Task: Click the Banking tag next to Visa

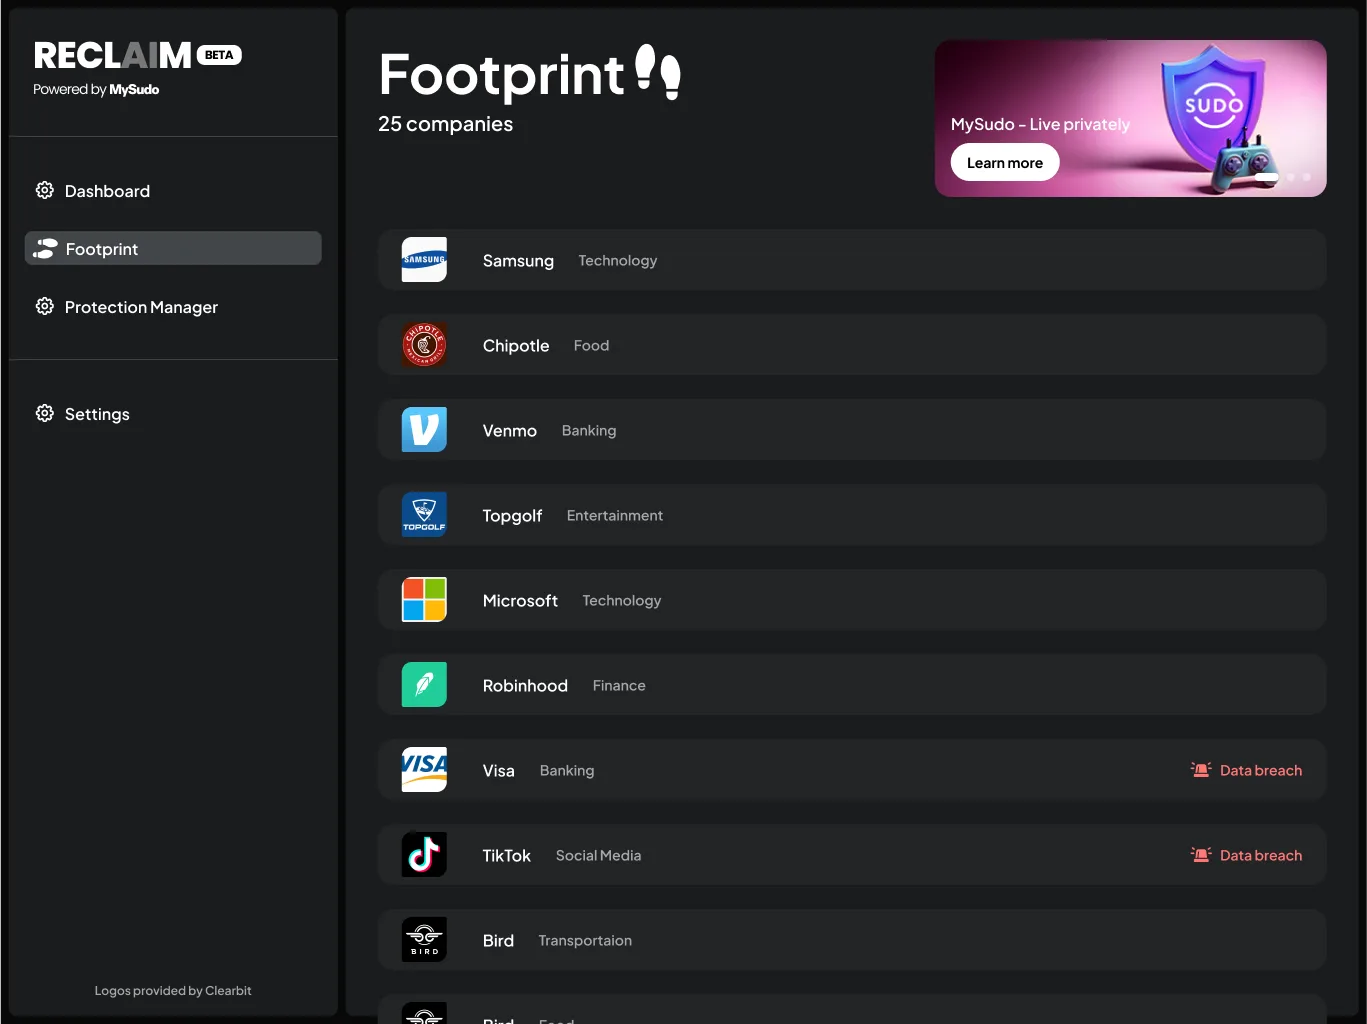Action: coord(567,771)
